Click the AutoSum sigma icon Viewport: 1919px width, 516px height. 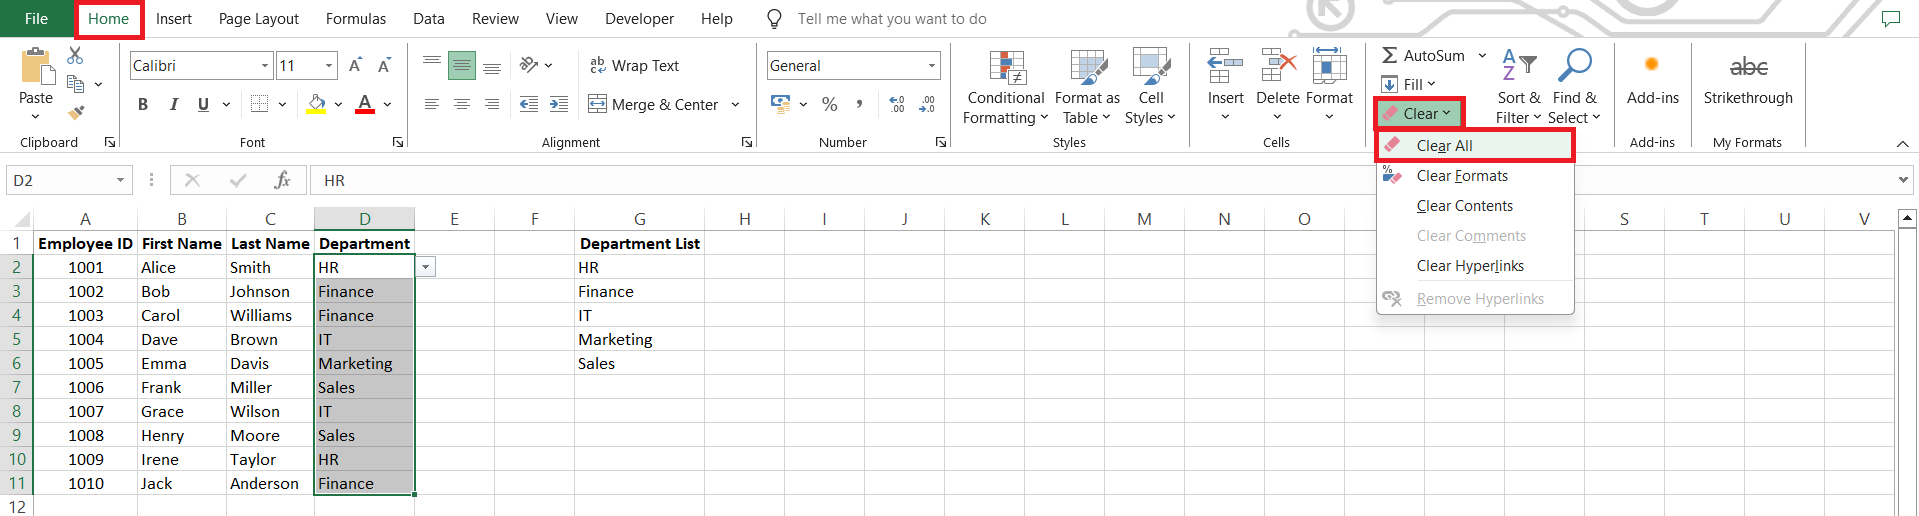[x=1390, y=56]
